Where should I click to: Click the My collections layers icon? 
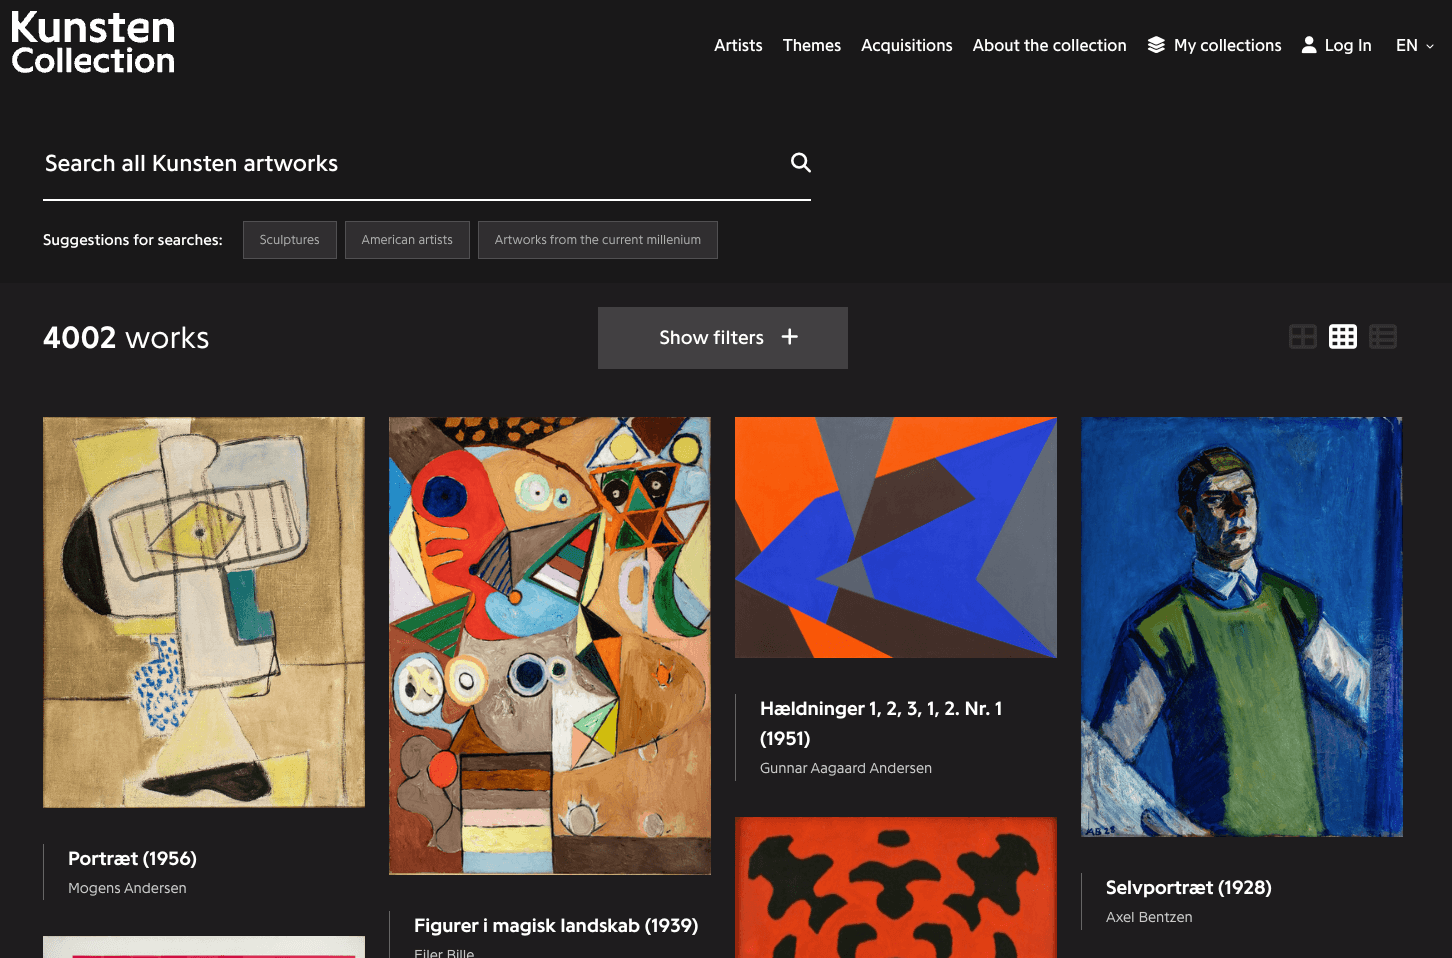coord(1156,45)
